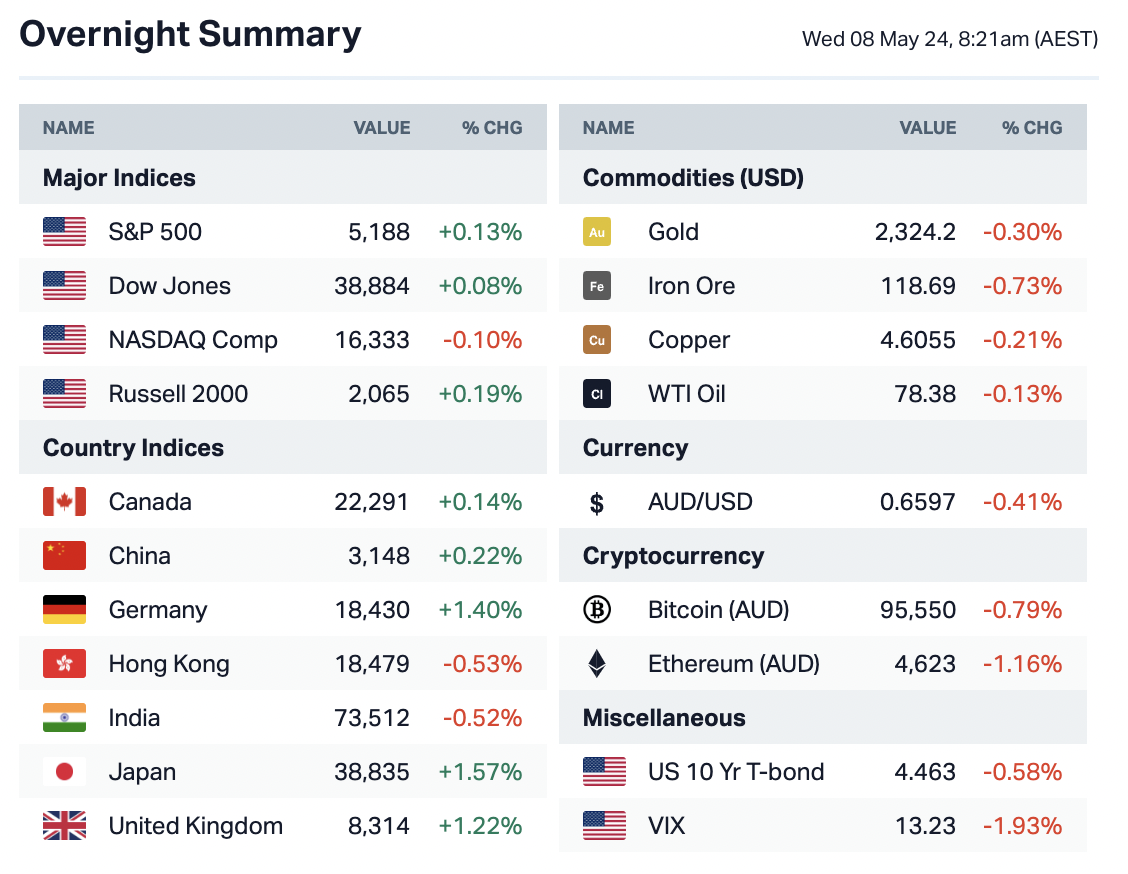Click the Major Indices section heading

119,179
